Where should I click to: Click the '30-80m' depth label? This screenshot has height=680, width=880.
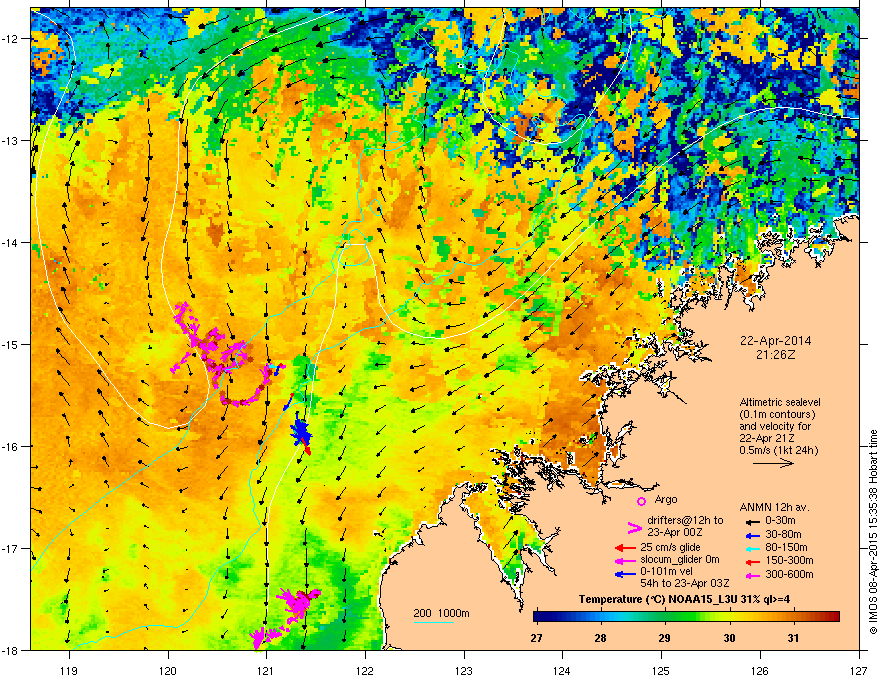point(783,535)
